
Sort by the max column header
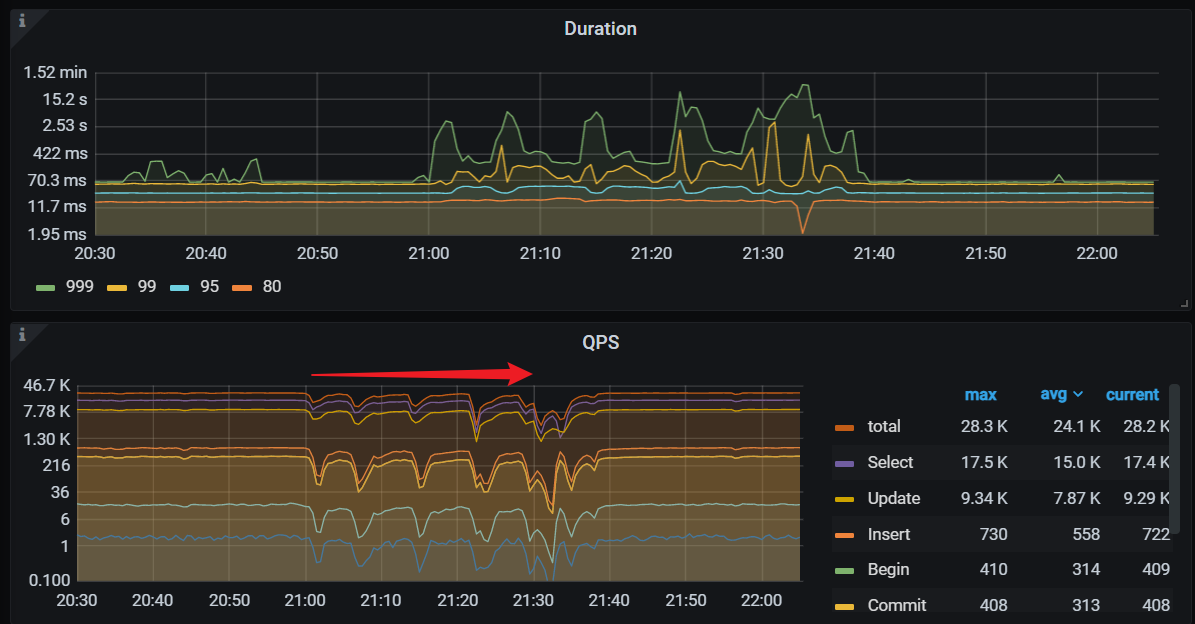click(x=981, y=394)
